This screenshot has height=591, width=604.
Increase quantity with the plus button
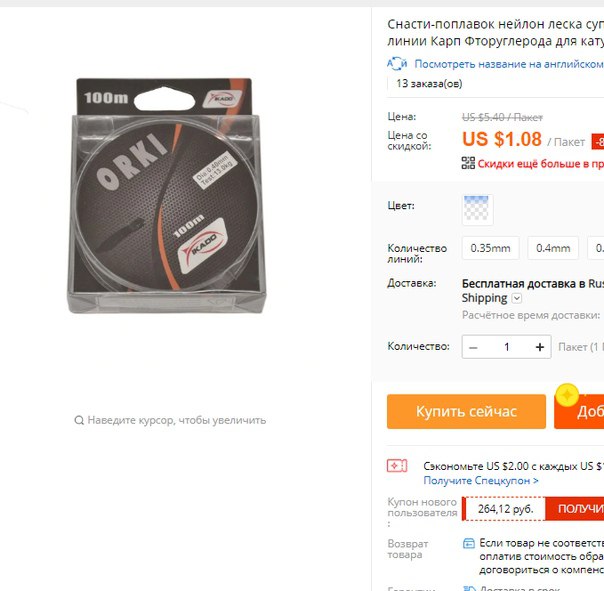(540, 347)
